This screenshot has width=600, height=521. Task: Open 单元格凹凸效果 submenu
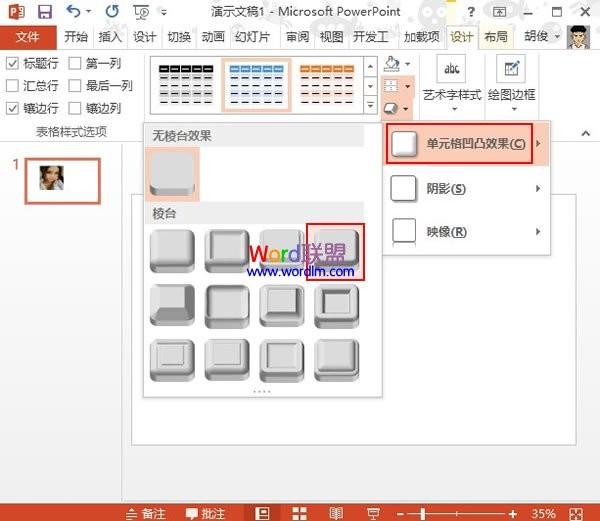(x=467, y=144)
